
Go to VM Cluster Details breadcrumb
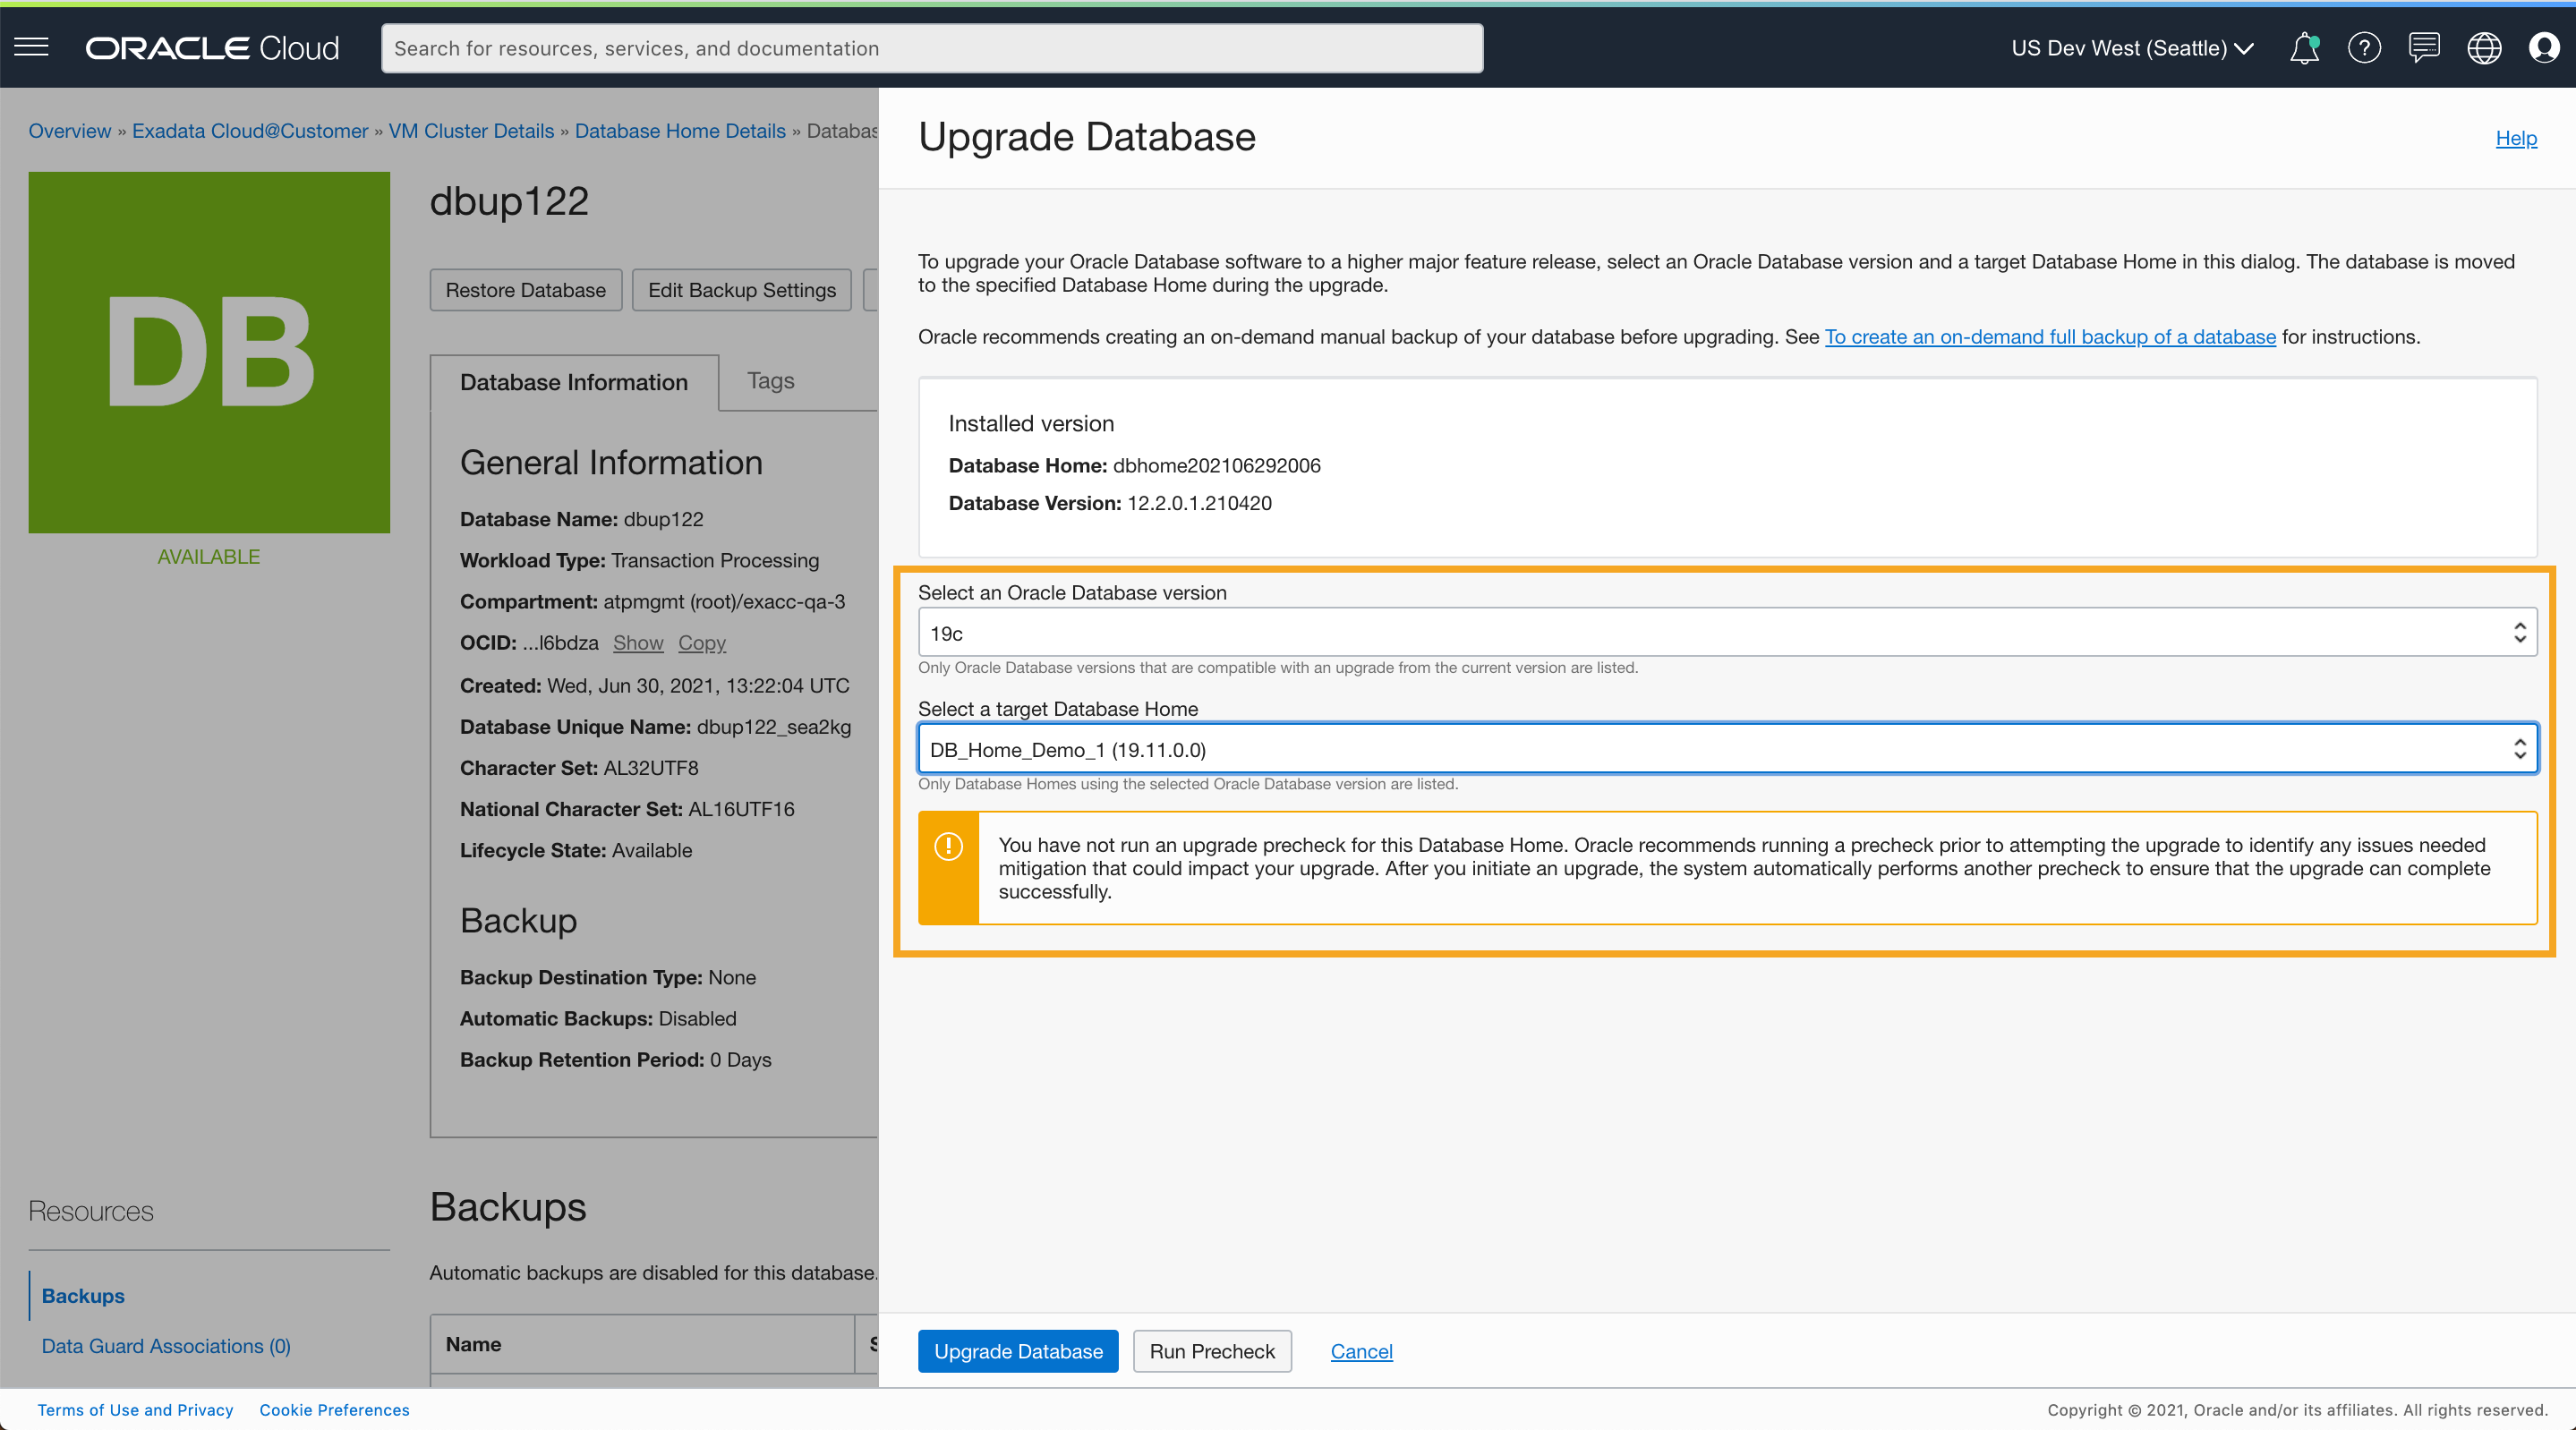tap(471, 131)
